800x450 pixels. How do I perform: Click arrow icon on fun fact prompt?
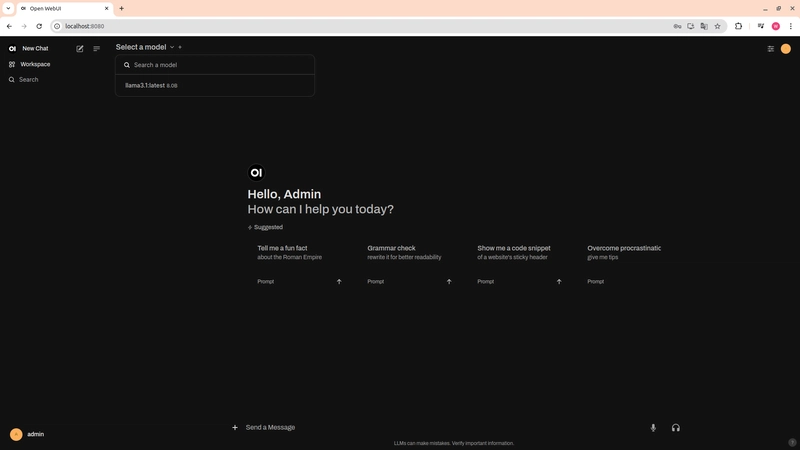click(339, 282)
